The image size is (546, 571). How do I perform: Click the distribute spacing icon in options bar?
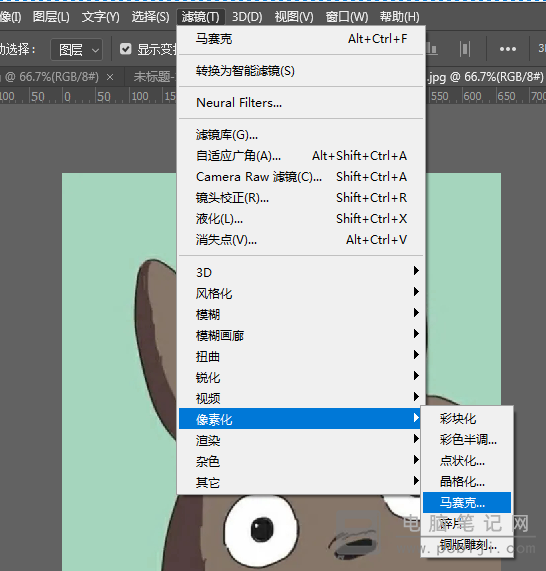coord(465,49)
